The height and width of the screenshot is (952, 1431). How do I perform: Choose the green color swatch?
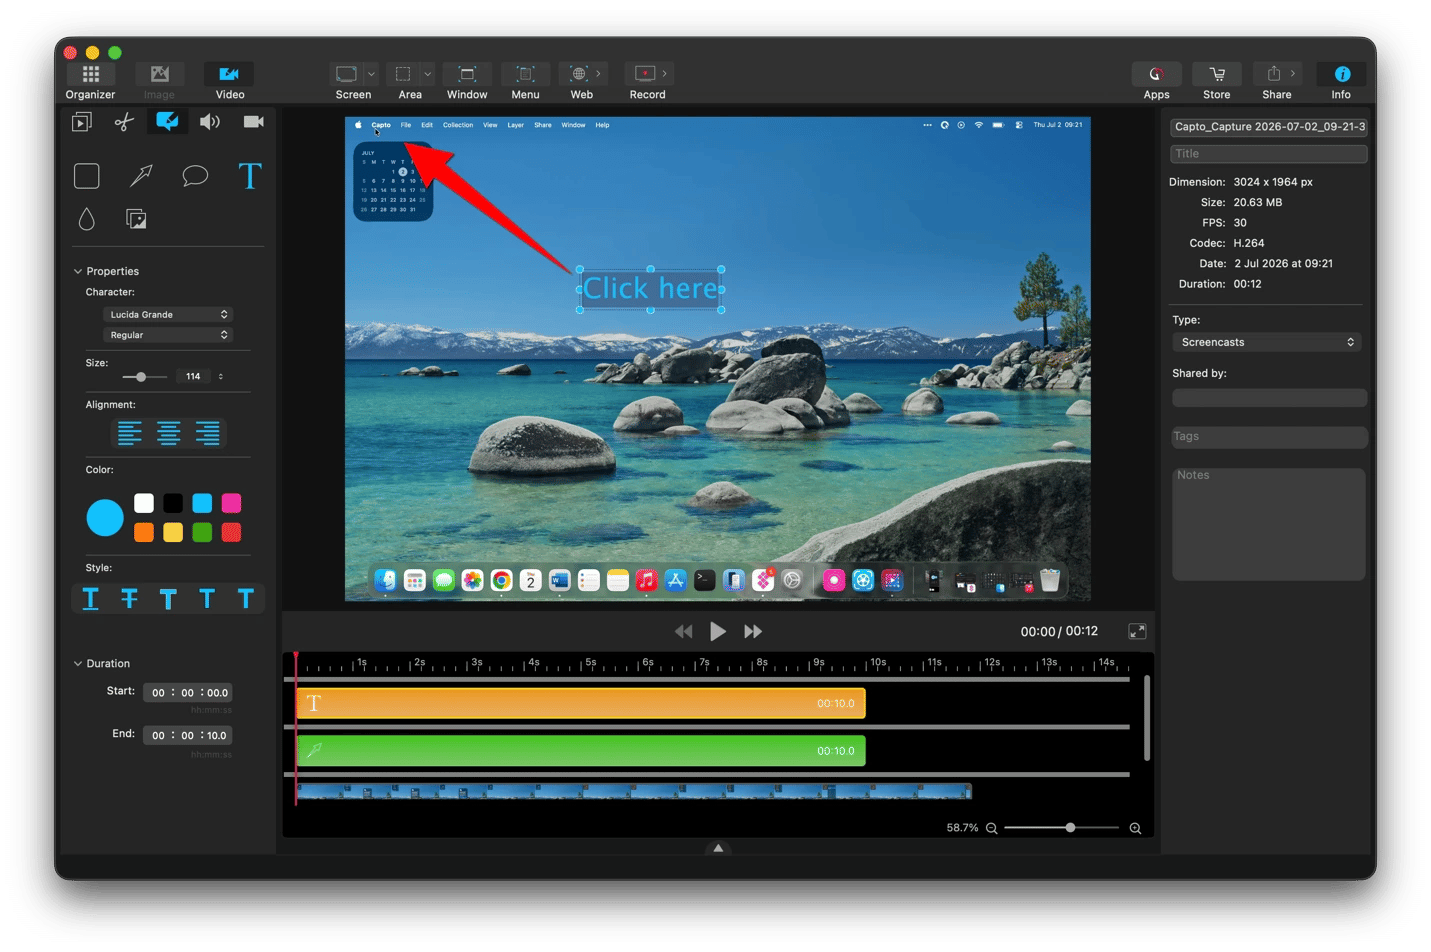(x=202, y=532)
